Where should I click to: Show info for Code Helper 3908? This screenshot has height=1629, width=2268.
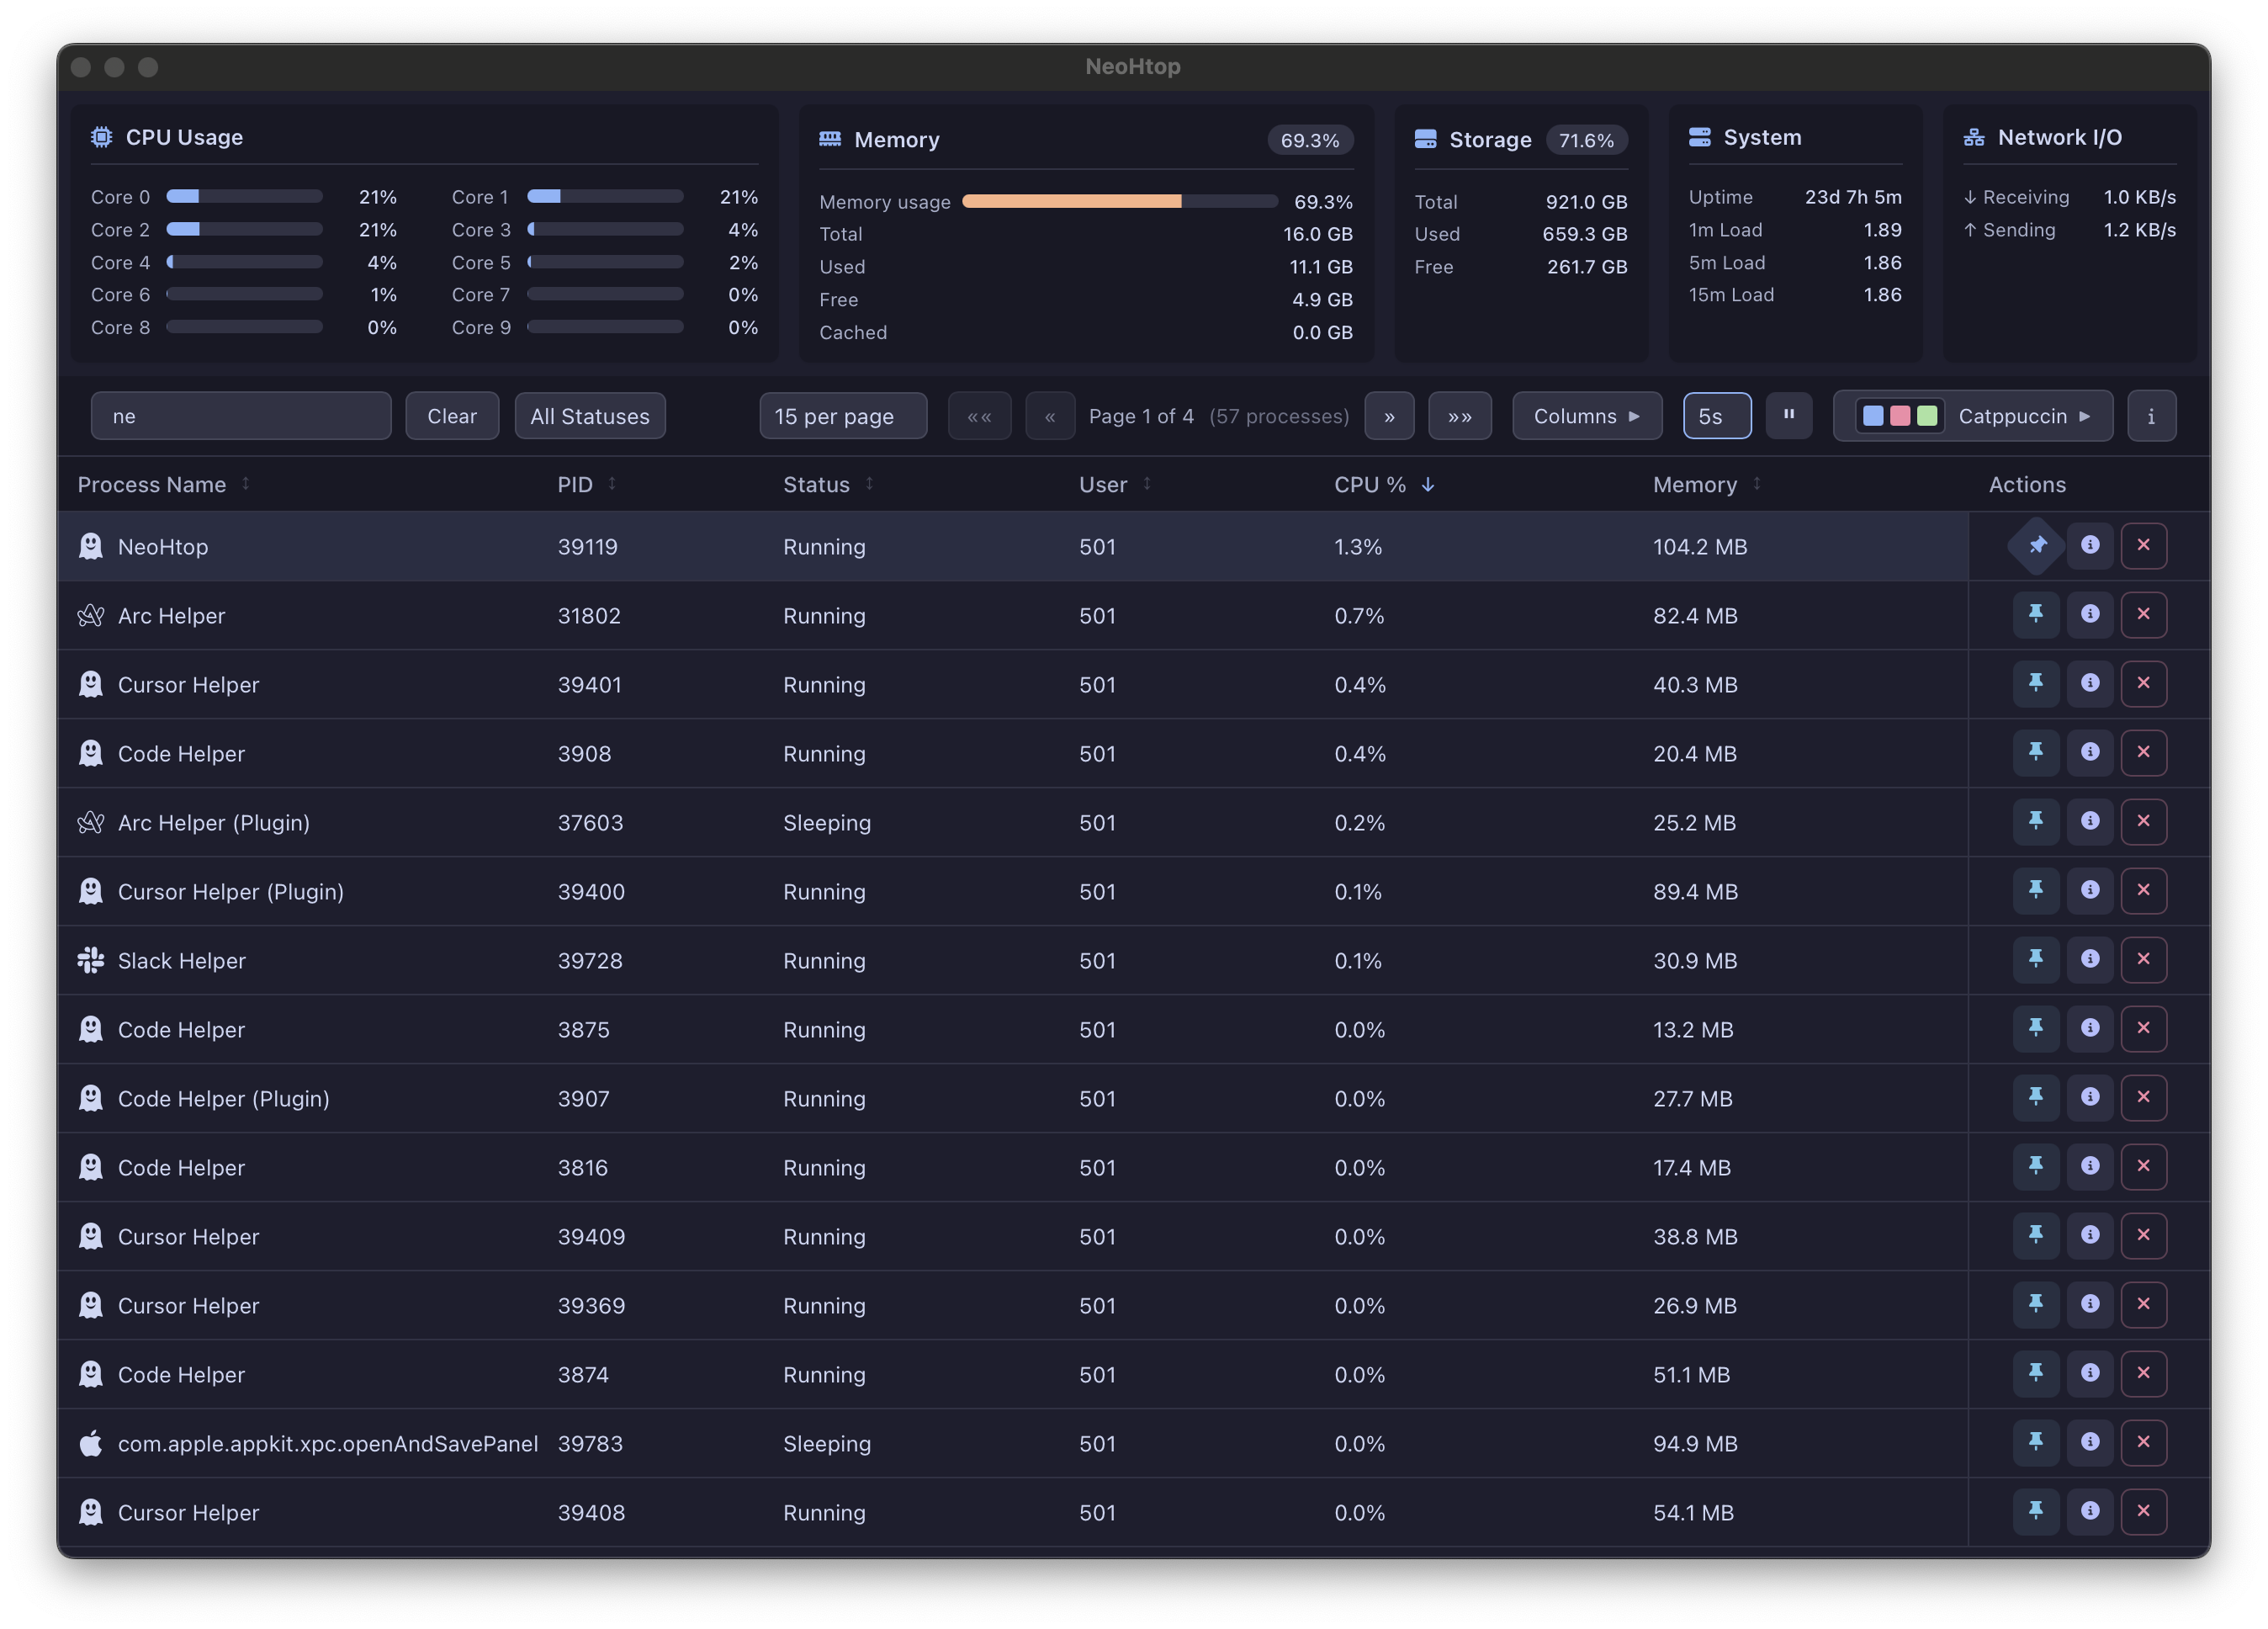(x=2090, y=753)
